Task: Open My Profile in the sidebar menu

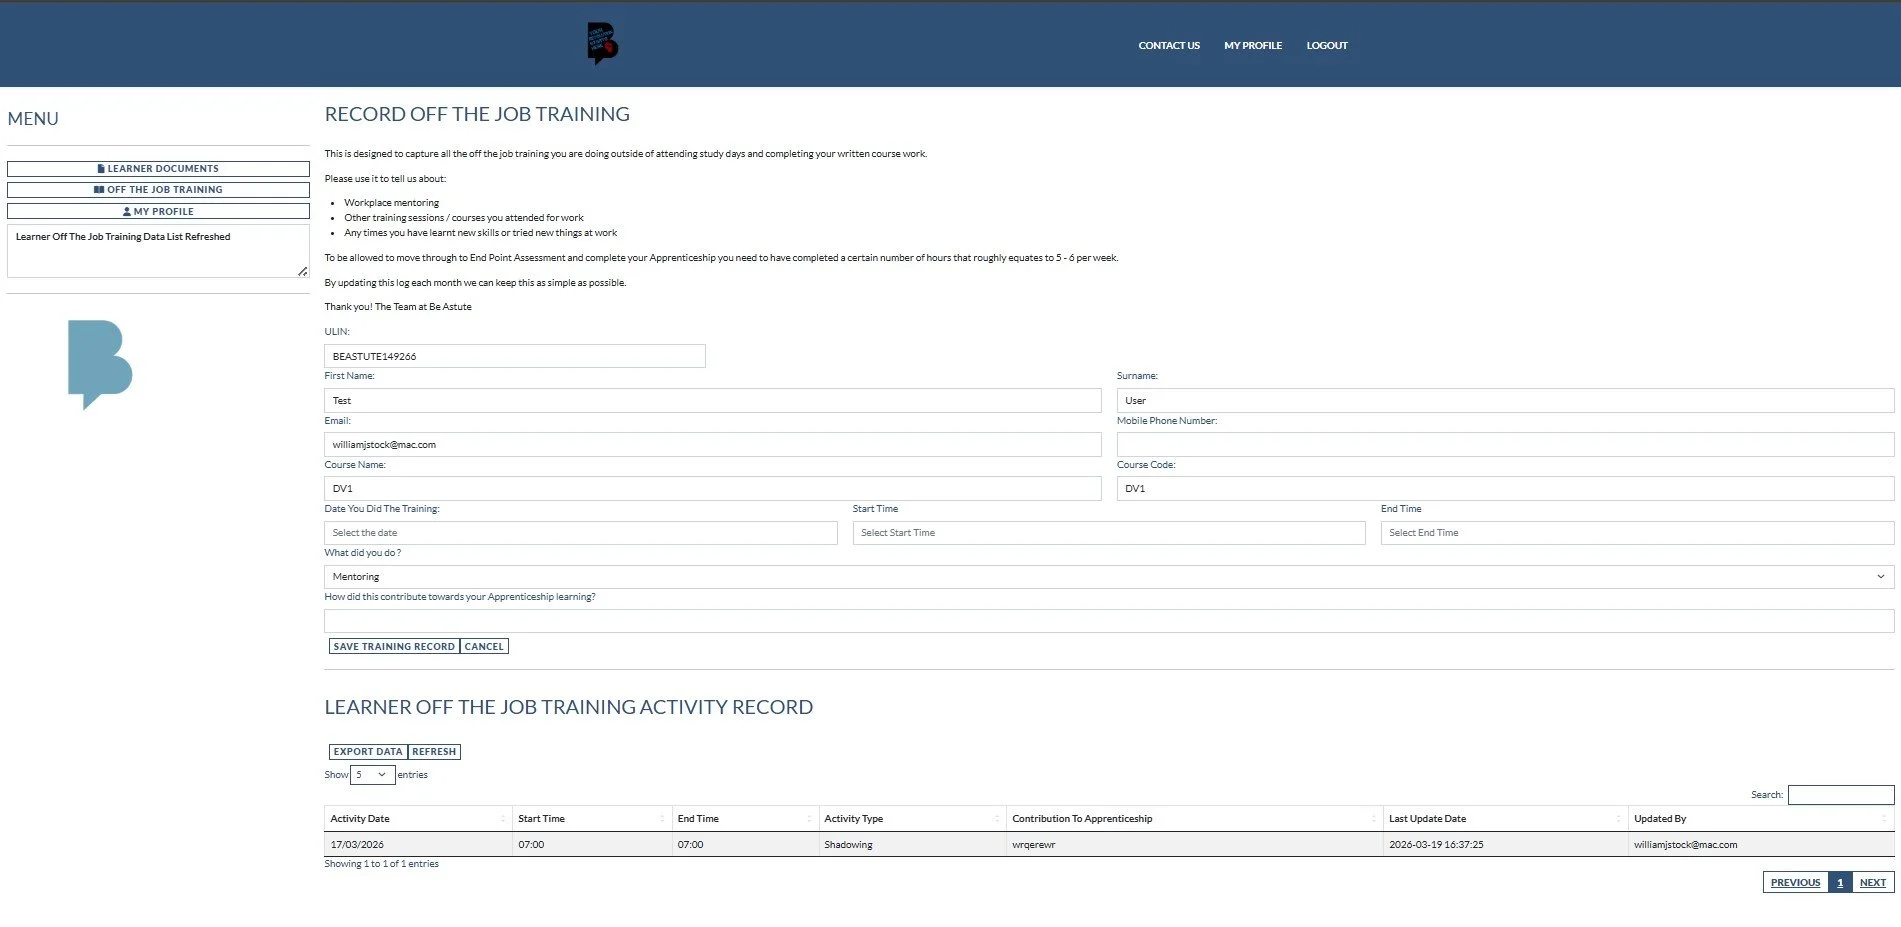Action: click(x=158, y=212)
